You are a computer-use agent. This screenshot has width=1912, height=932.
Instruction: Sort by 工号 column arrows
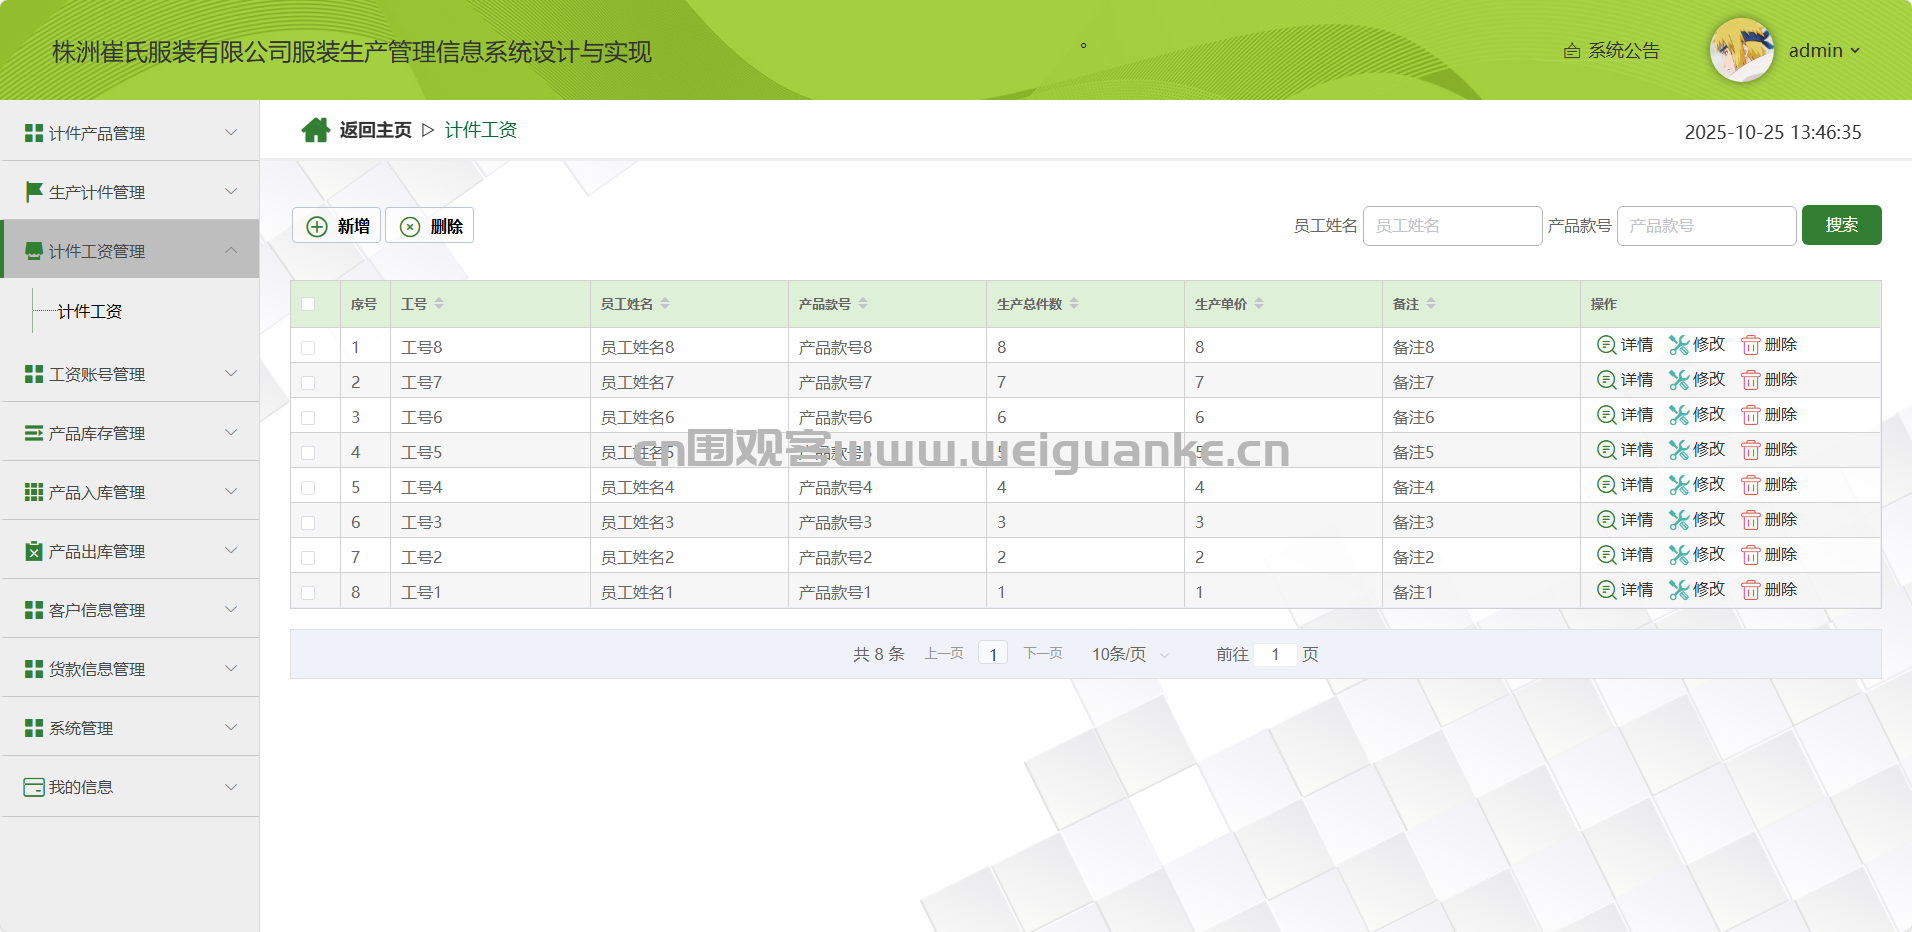[439, 304]
